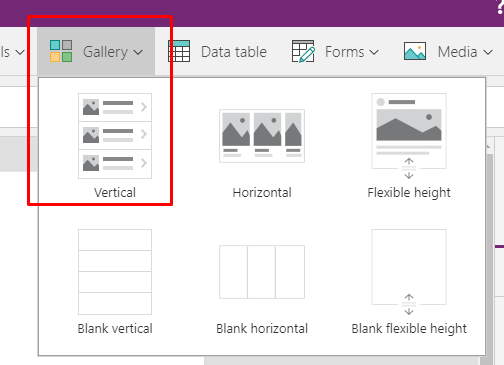The width and height of the screenshot is (504, 365).
Task: Click the Blank vertical label
Action: click(115, 328)
